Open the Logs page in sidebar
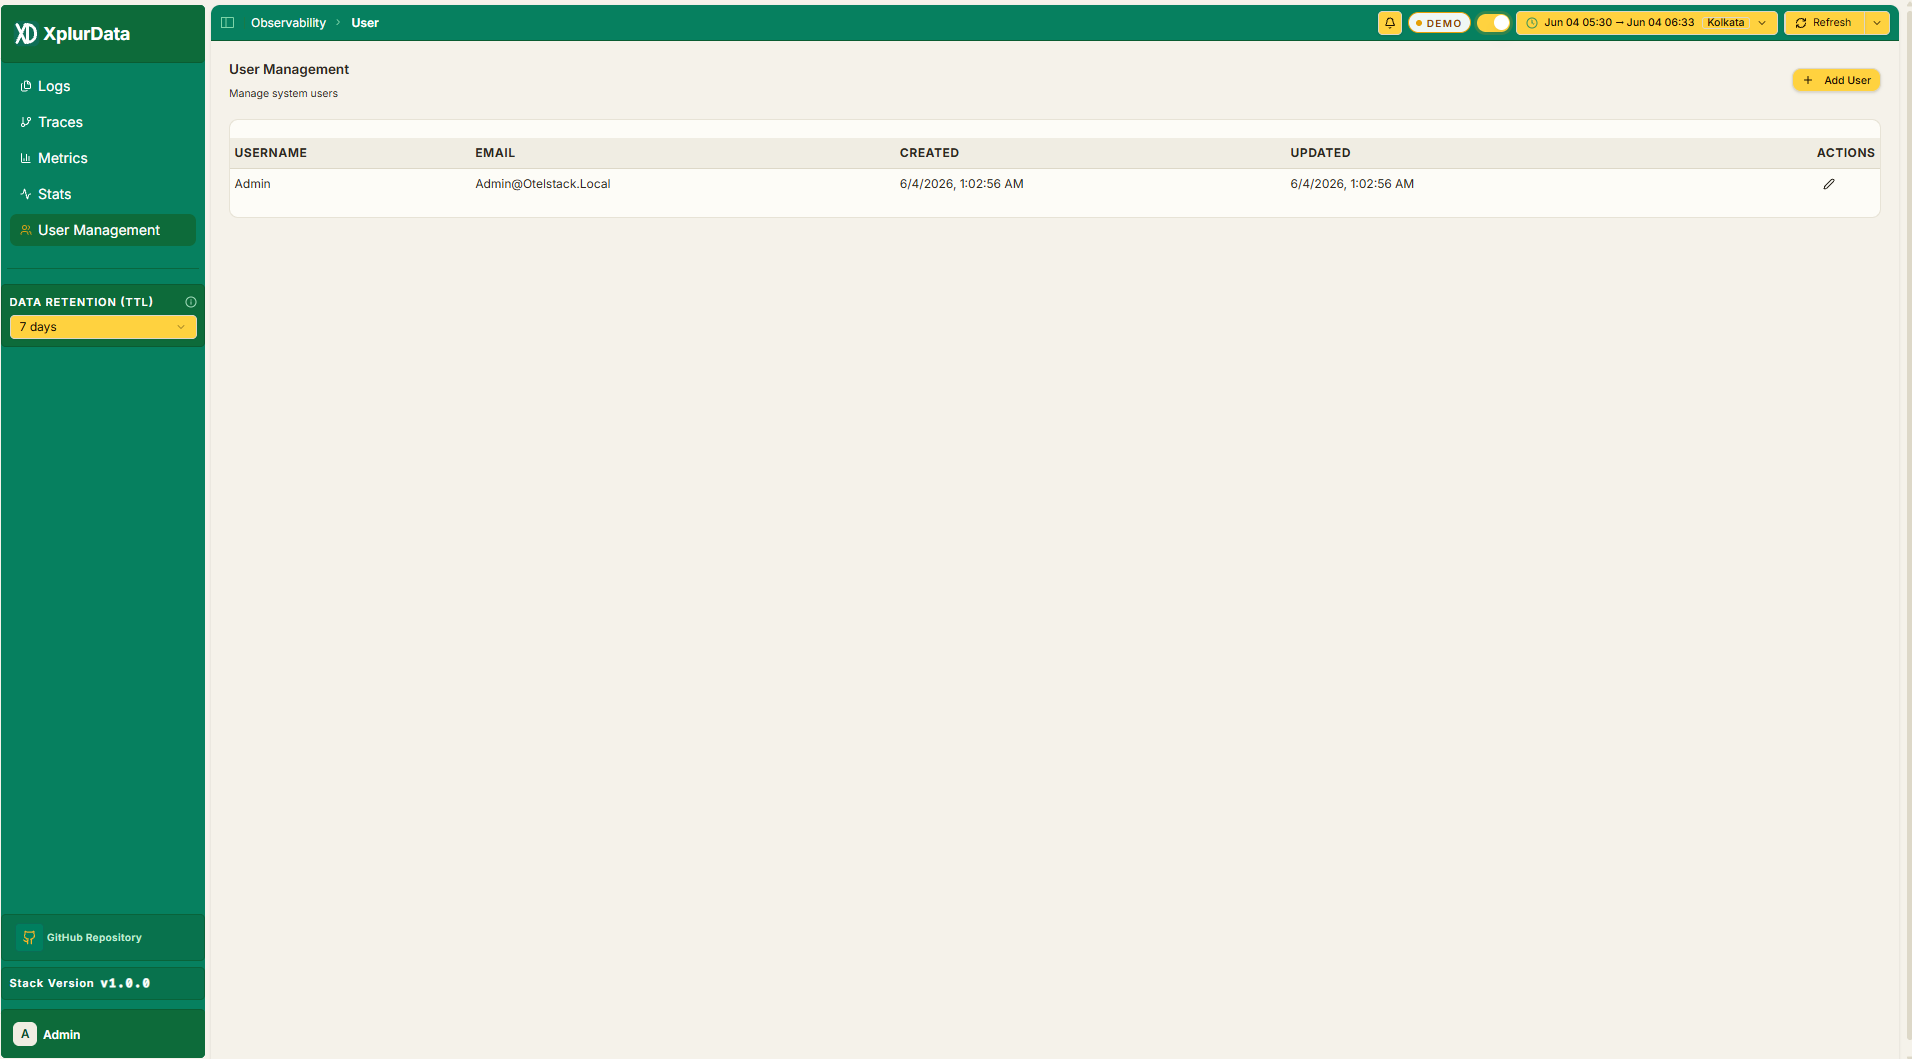The image size is (1912, 1059). click(x=103, y=86)
